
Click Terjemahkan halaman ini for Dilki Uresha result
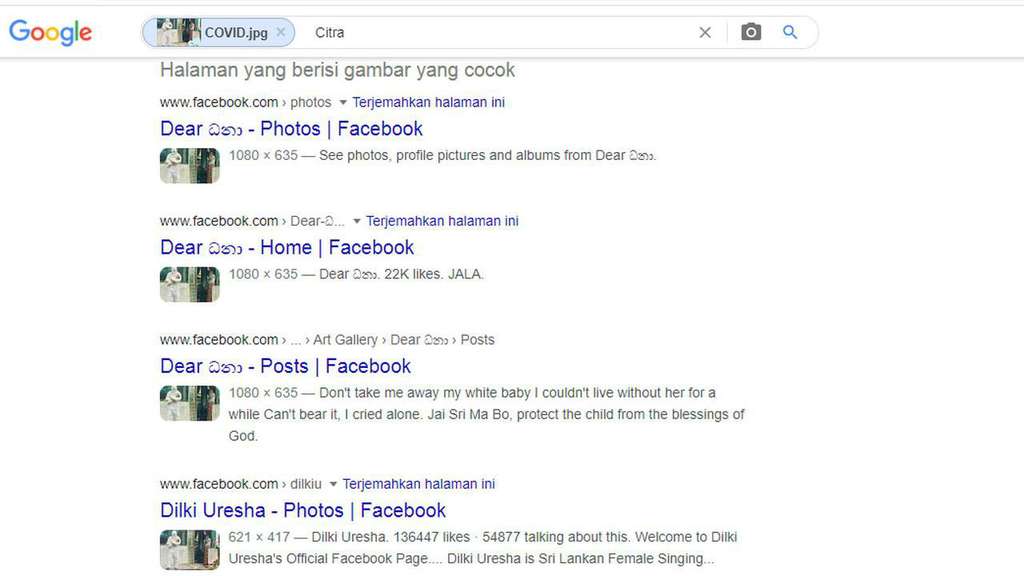coord(419,485)
